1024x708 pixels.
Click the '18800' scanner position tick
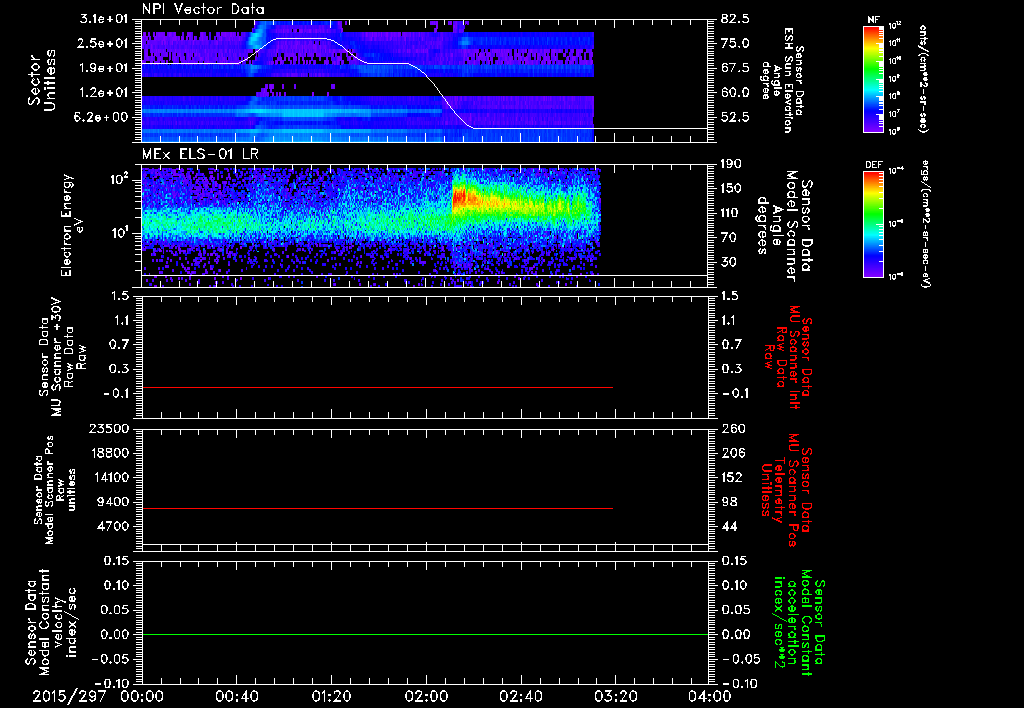pyautogui.click(x=109, y=453)
